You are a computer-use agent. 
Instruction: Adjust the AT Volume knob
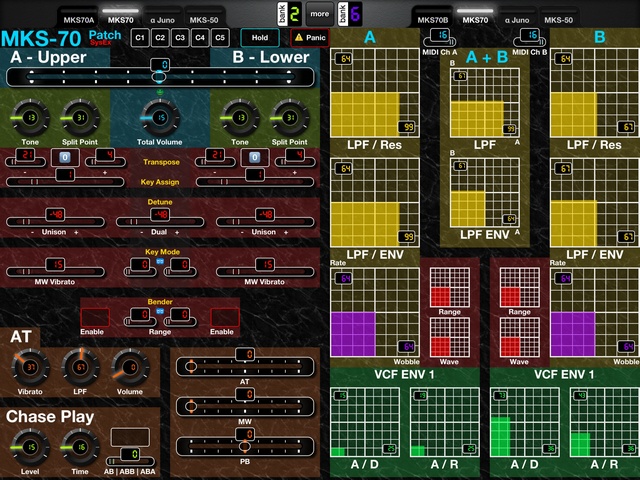click(x=130, y=367)
